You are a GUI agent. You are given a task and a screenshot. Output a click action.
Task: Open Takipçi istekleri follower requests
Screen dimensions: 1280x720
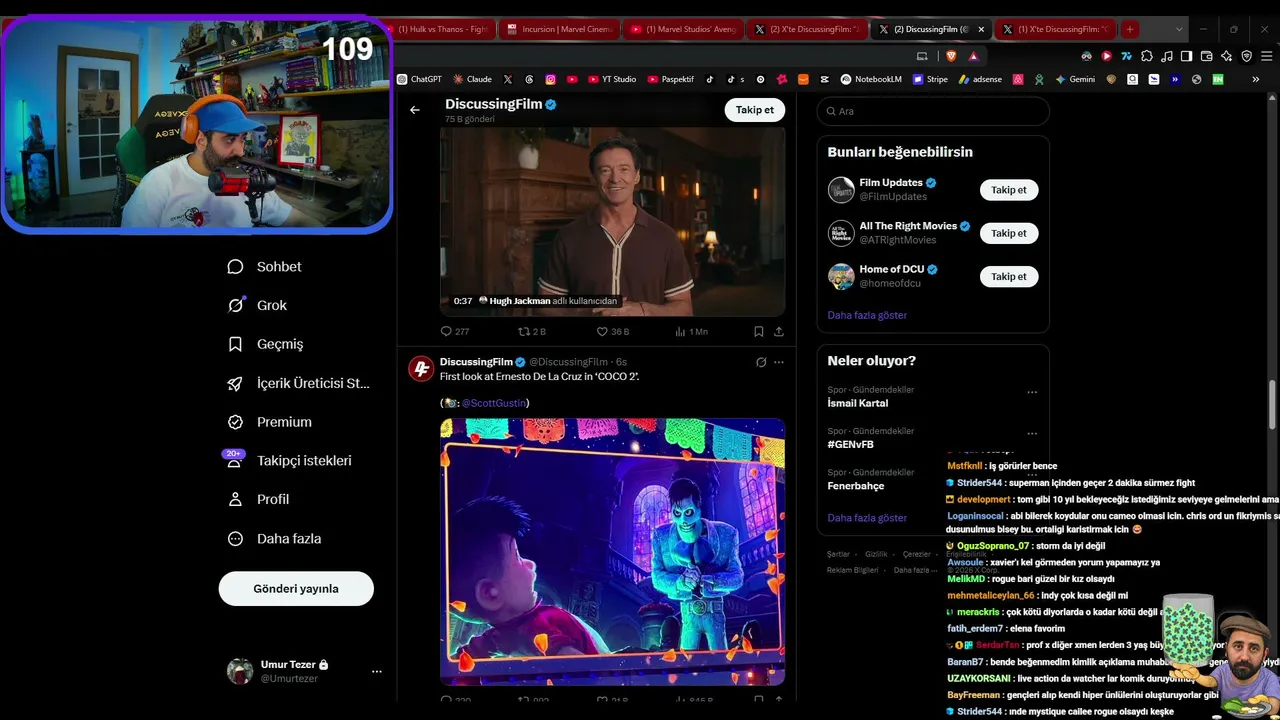coord(289,461)
